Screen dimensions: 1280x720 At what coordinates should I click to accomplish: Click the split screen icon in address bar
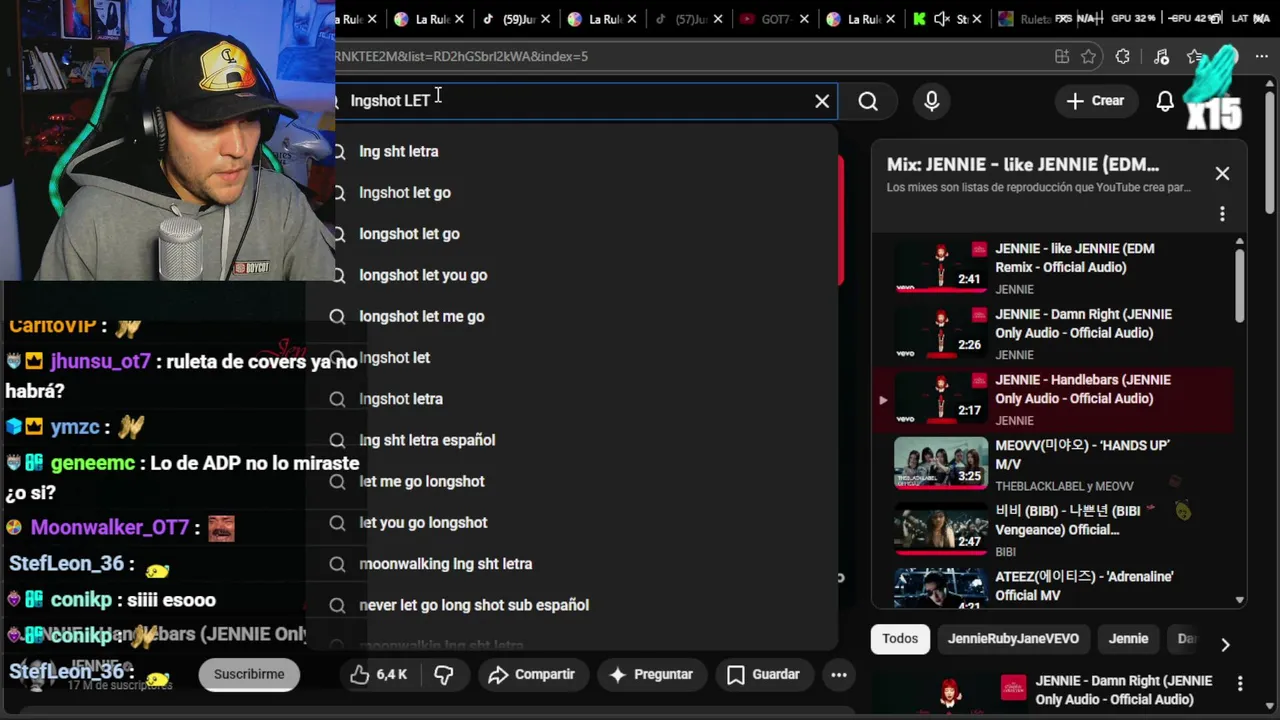pos(1061,57)
